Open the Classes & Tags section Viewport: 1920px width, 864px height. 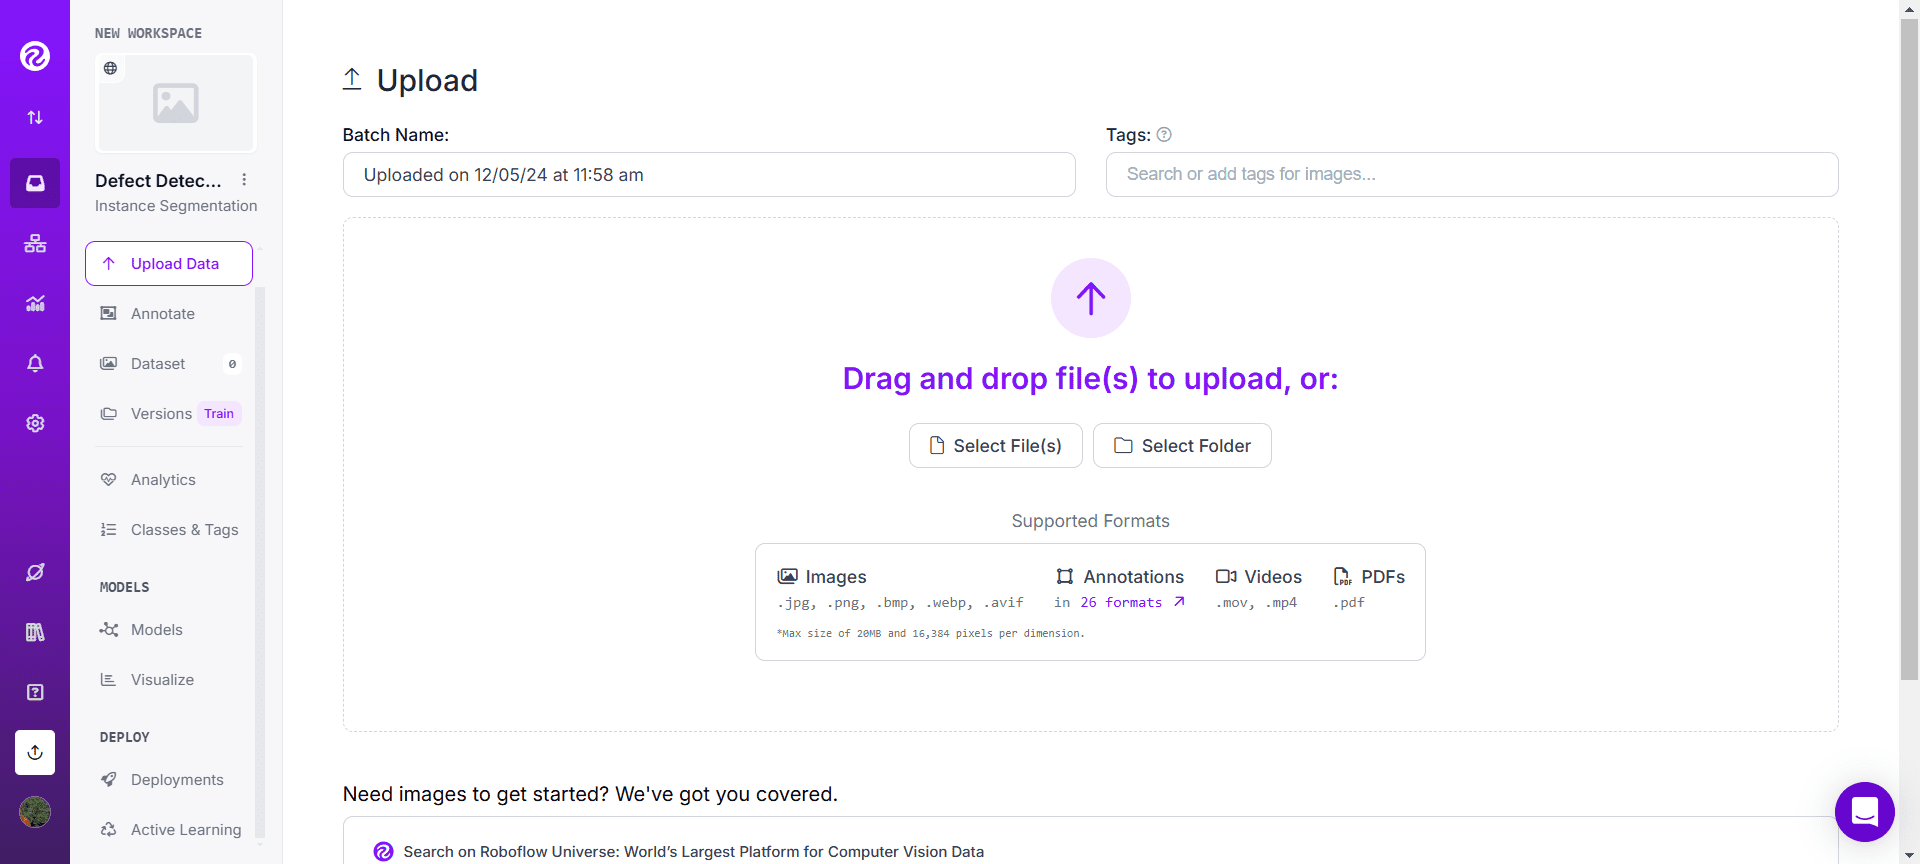point(184,530)
